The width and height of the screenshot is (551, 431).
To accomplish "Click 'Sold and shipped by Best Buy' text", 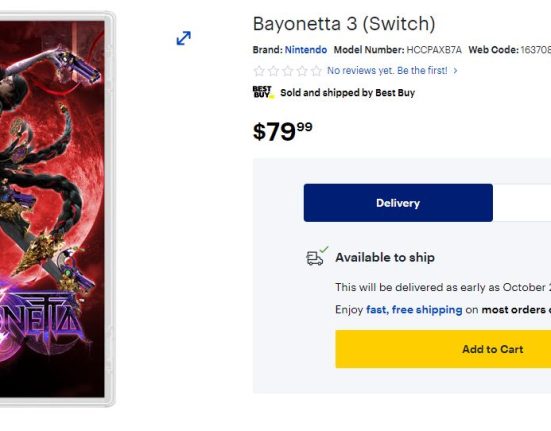I will (348, 93).
